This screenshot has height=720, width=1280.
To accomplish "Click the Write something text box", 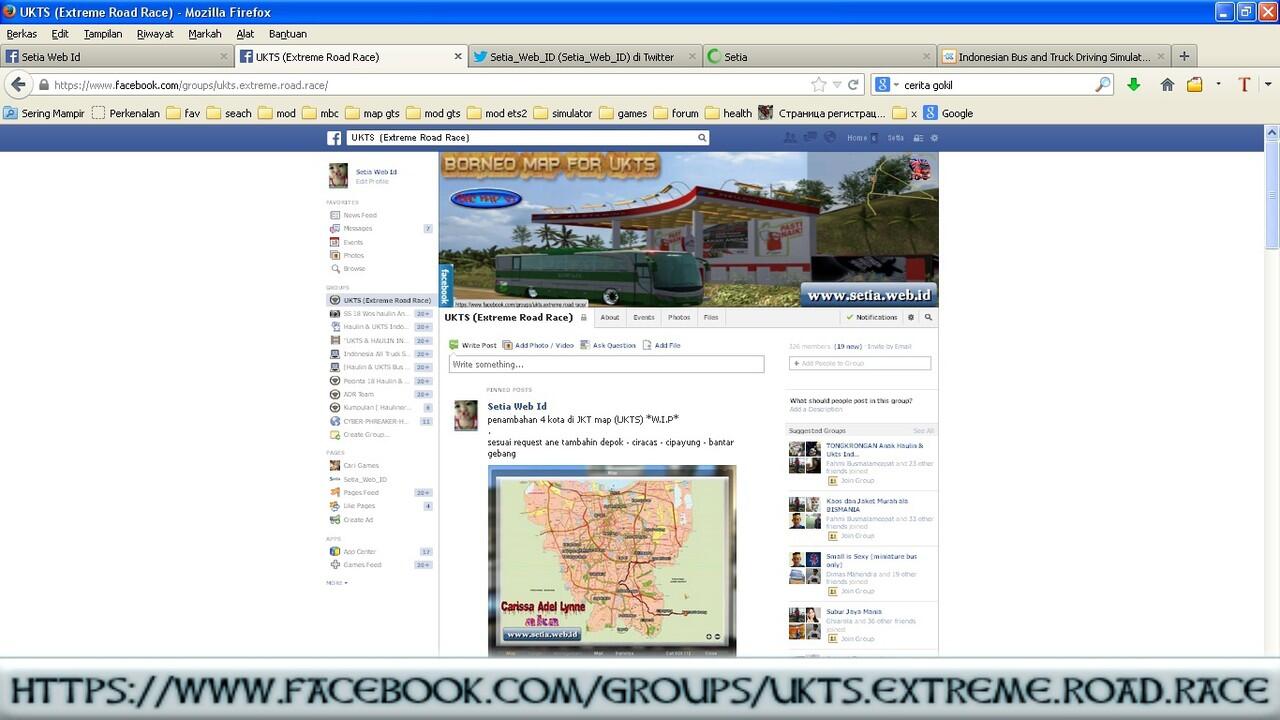I will click(606, 364).
